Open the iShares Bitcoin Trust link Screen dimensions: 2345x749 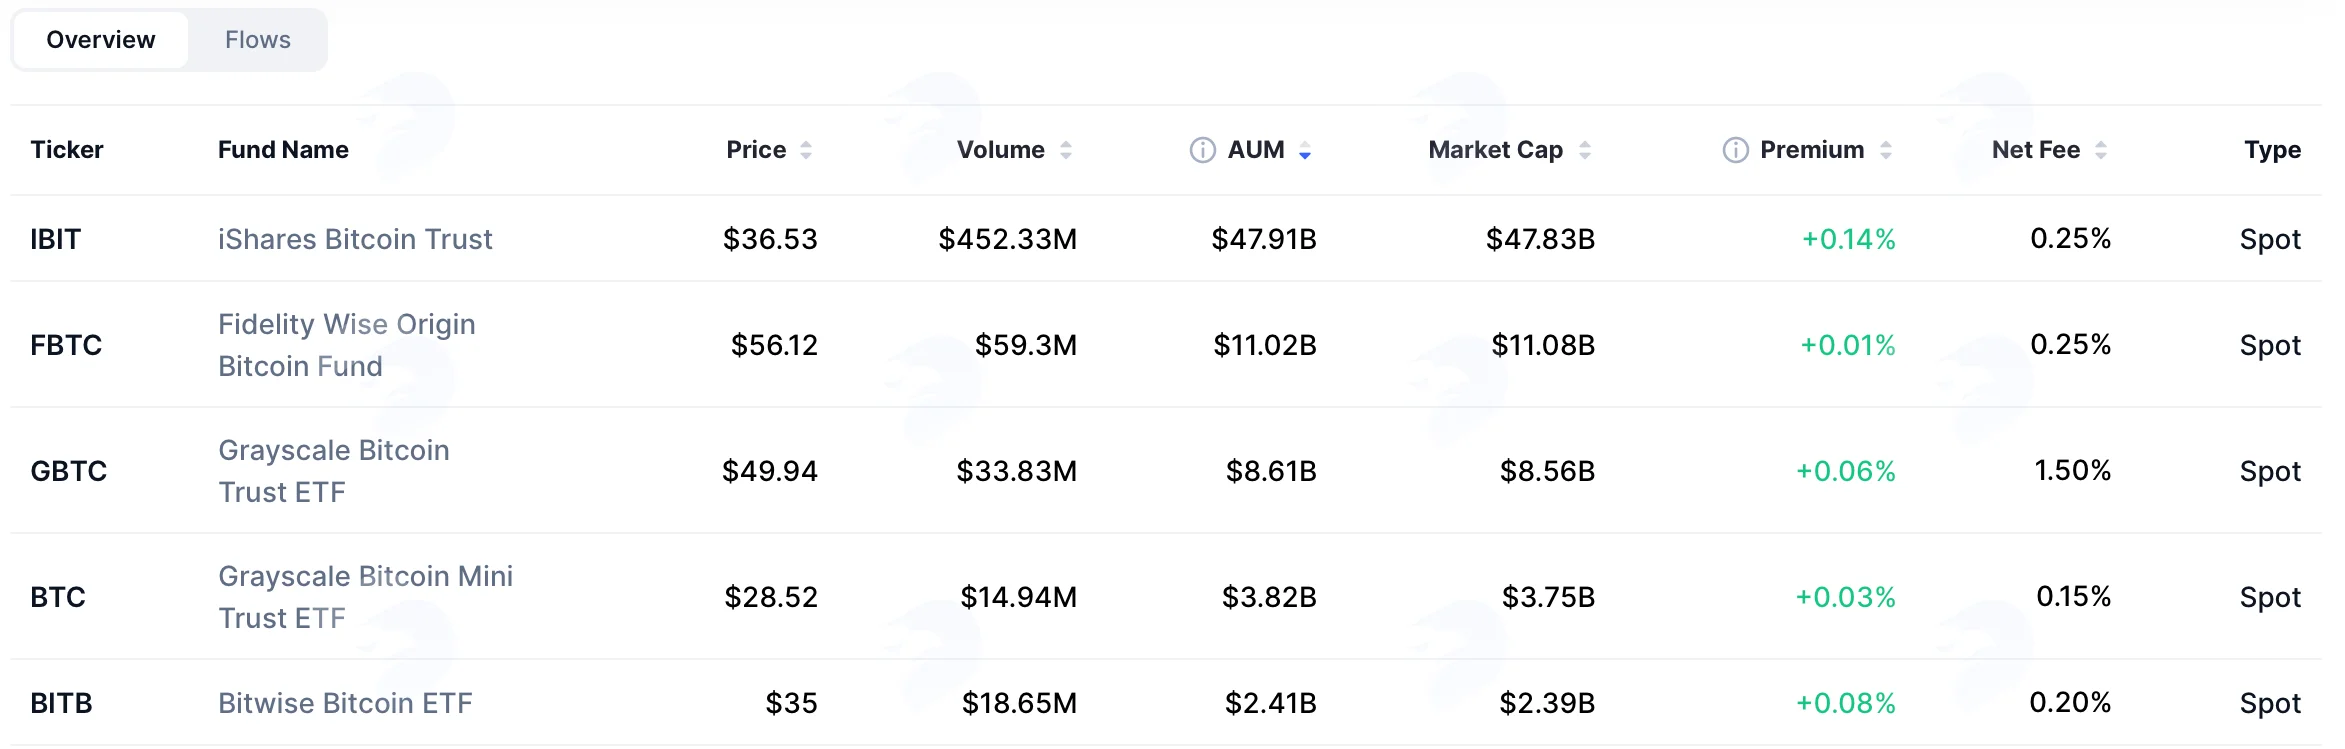[355, 239]
